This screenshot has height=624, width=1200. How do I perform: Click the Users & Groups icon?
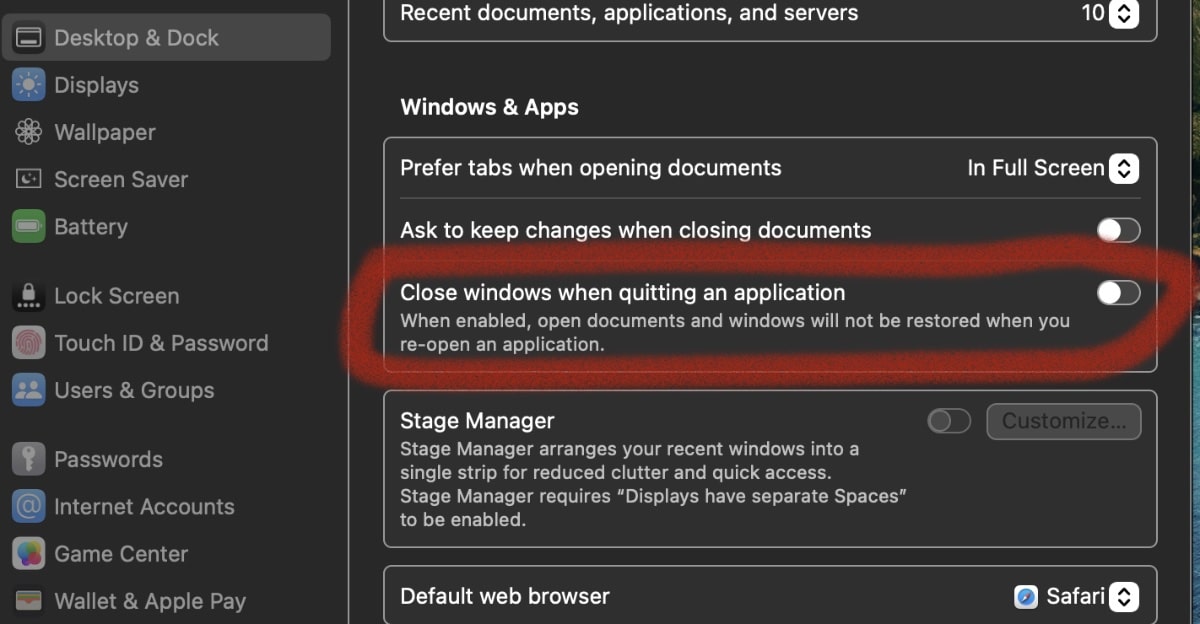(28, 390)
